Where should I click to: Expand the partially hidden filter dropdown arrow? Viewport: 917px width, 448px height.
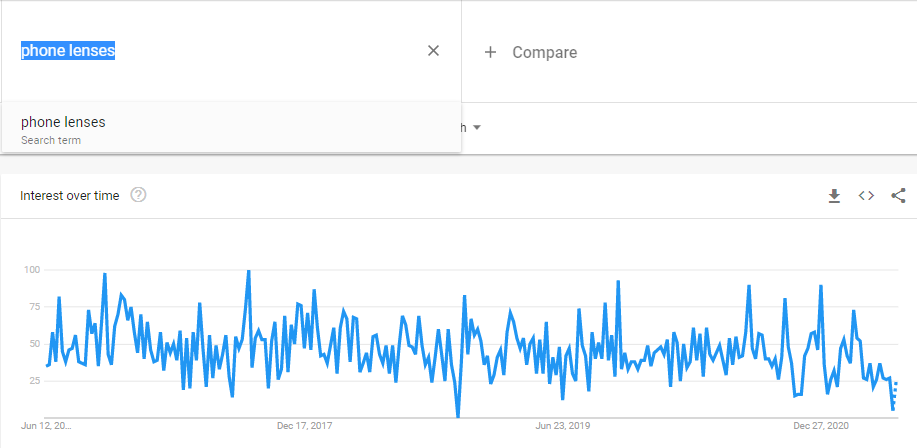pos(477,128)
